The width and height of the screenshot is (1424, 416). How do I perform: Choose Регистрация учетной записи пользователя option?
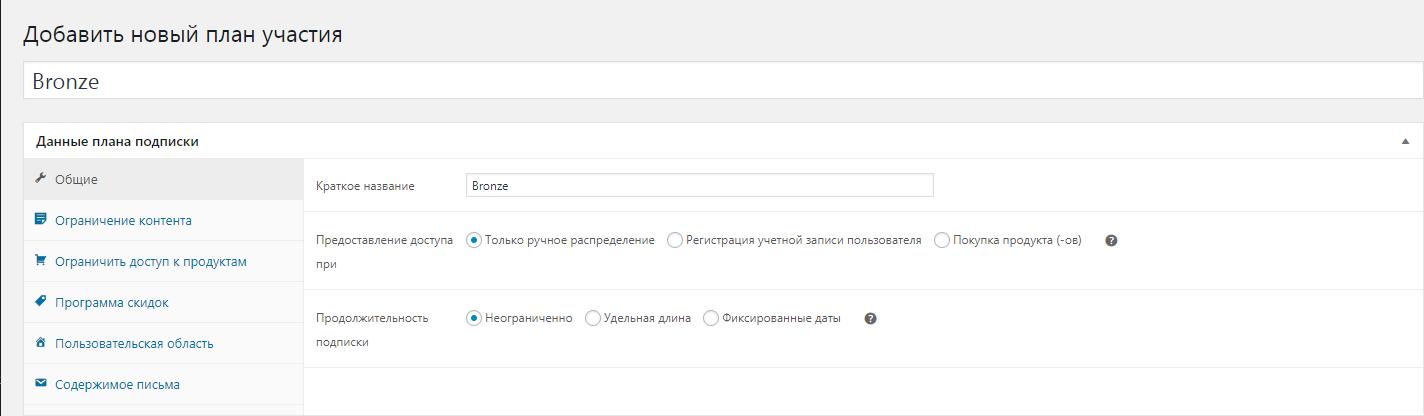(675, 240)
